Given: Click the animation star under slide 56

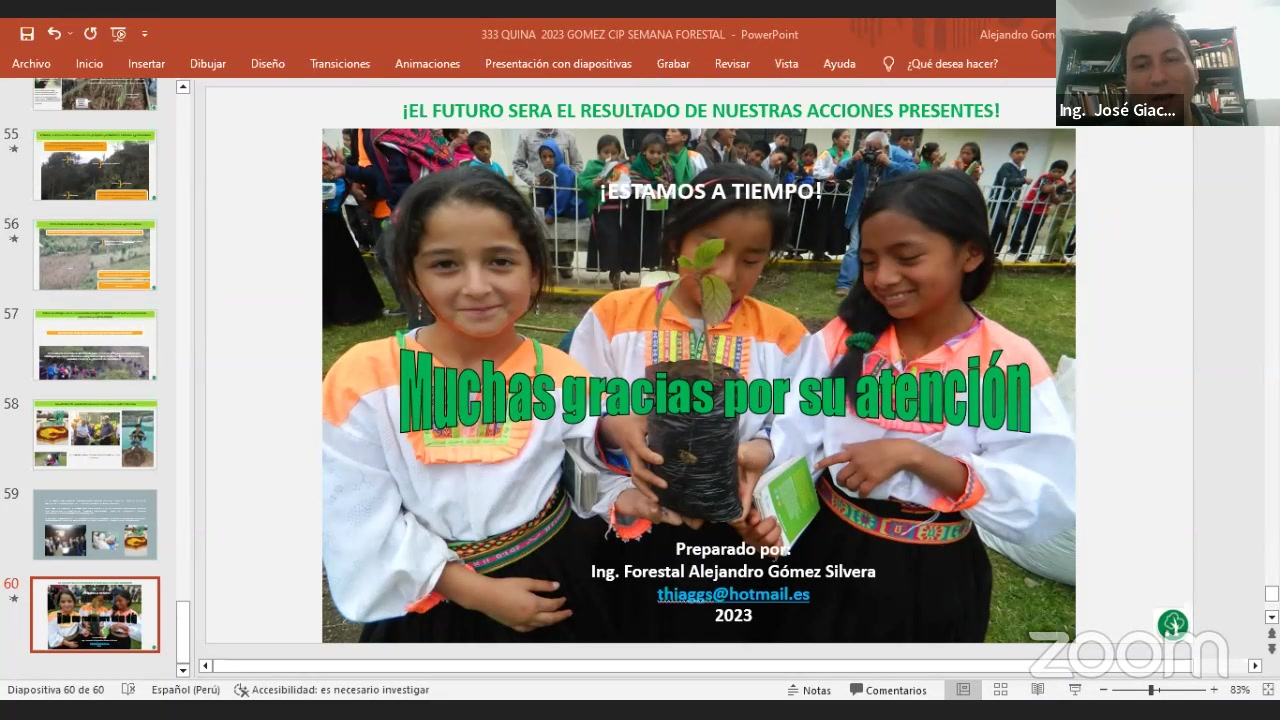Looking at the screenshot, I should [13, 239].
